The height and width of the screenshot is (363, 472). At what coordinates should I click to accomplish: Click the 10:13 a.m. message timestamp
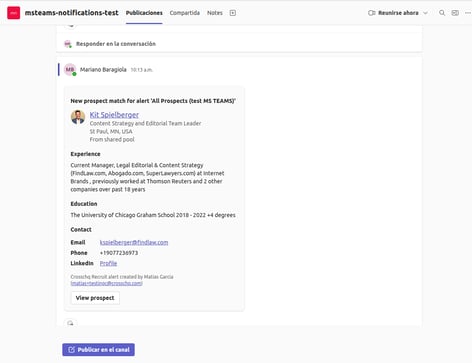(142, 70)
